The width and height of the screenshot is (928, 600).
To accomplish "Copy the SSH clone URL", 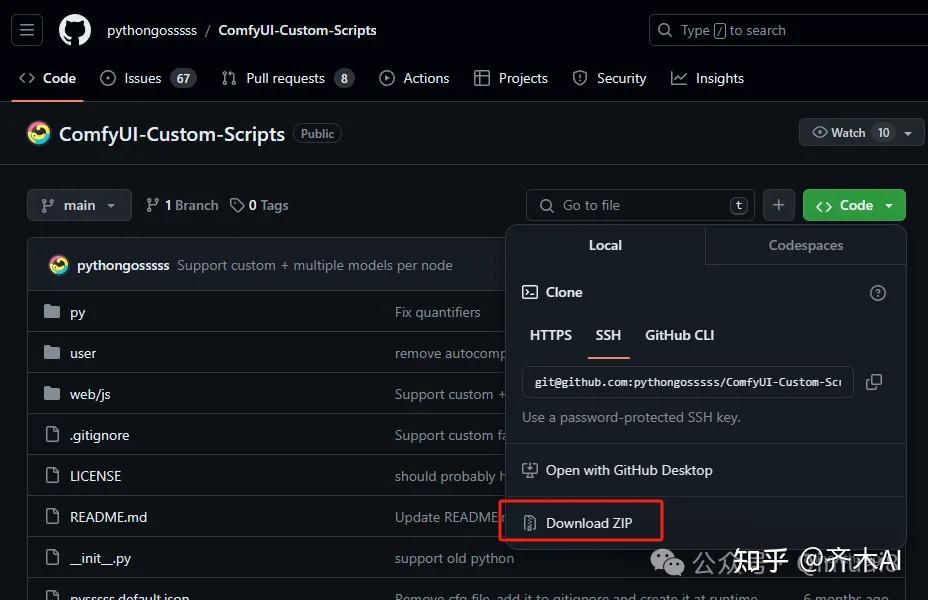I will click(874, 382).
